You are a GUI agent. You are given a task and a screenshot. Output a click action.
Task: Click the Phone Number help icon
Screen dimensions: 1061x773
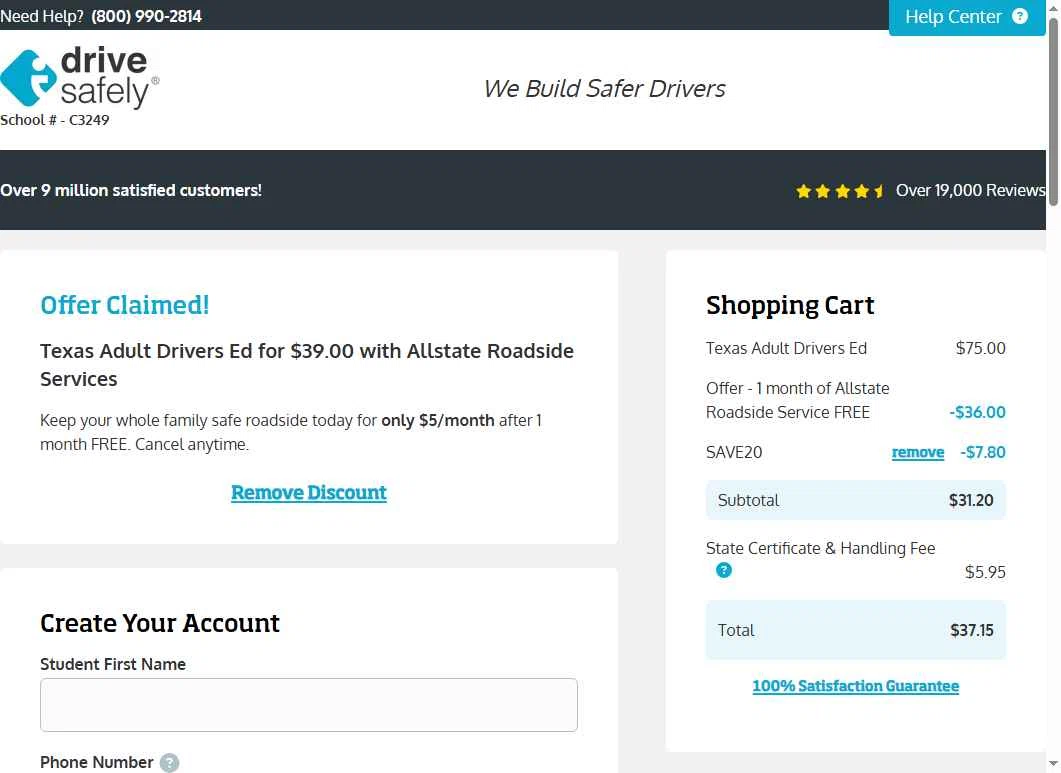click(x=169, y=763)
